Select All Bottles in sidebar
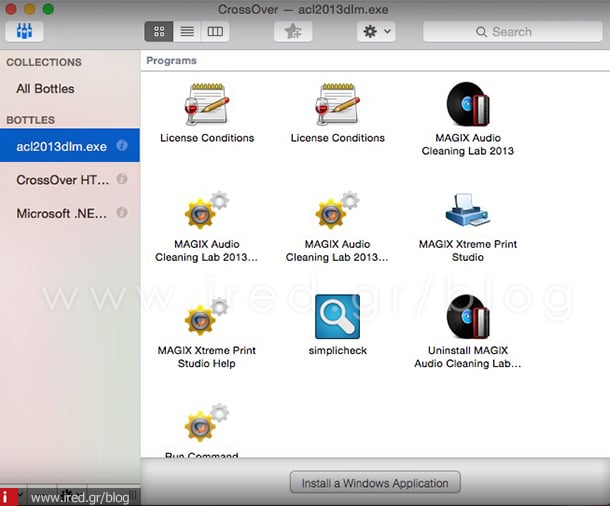 (45, 89)
